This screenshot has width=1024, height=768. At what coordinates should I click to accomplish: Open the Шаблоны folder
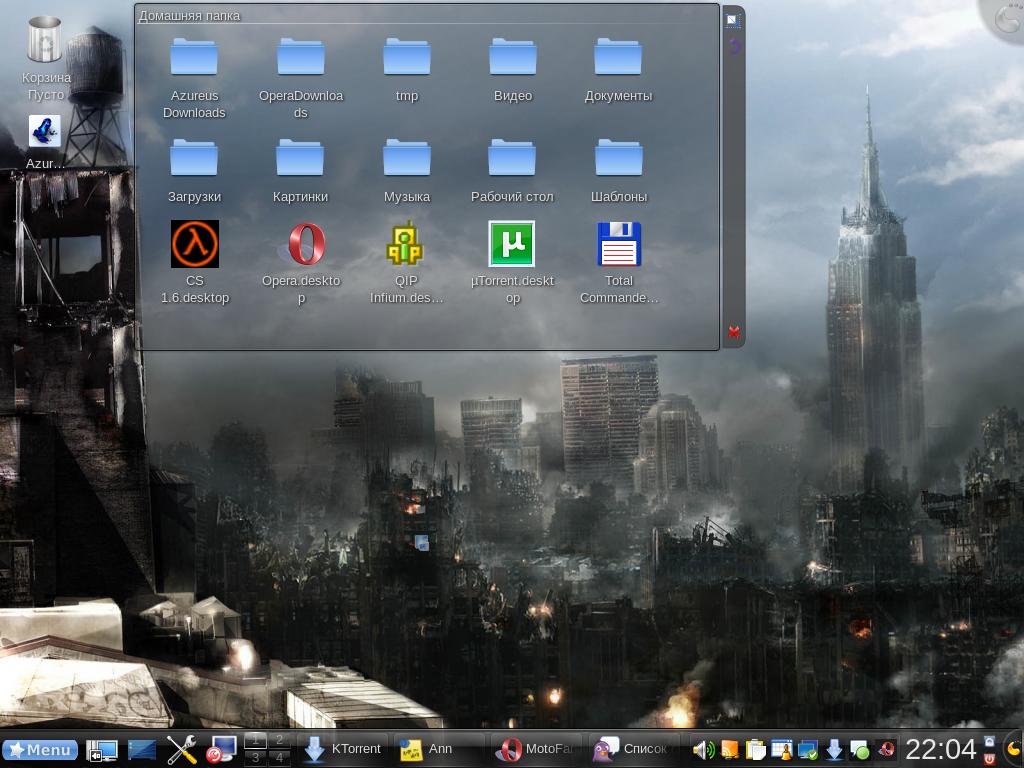coord(618,171)
